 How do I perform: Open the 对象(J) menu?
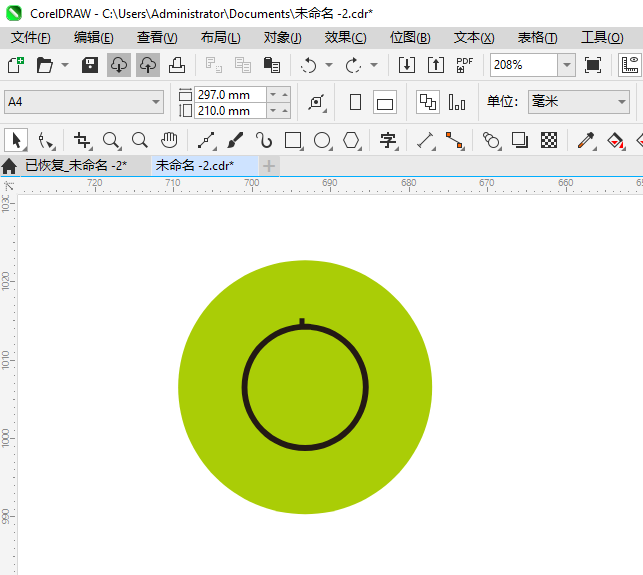pos(283,38)
